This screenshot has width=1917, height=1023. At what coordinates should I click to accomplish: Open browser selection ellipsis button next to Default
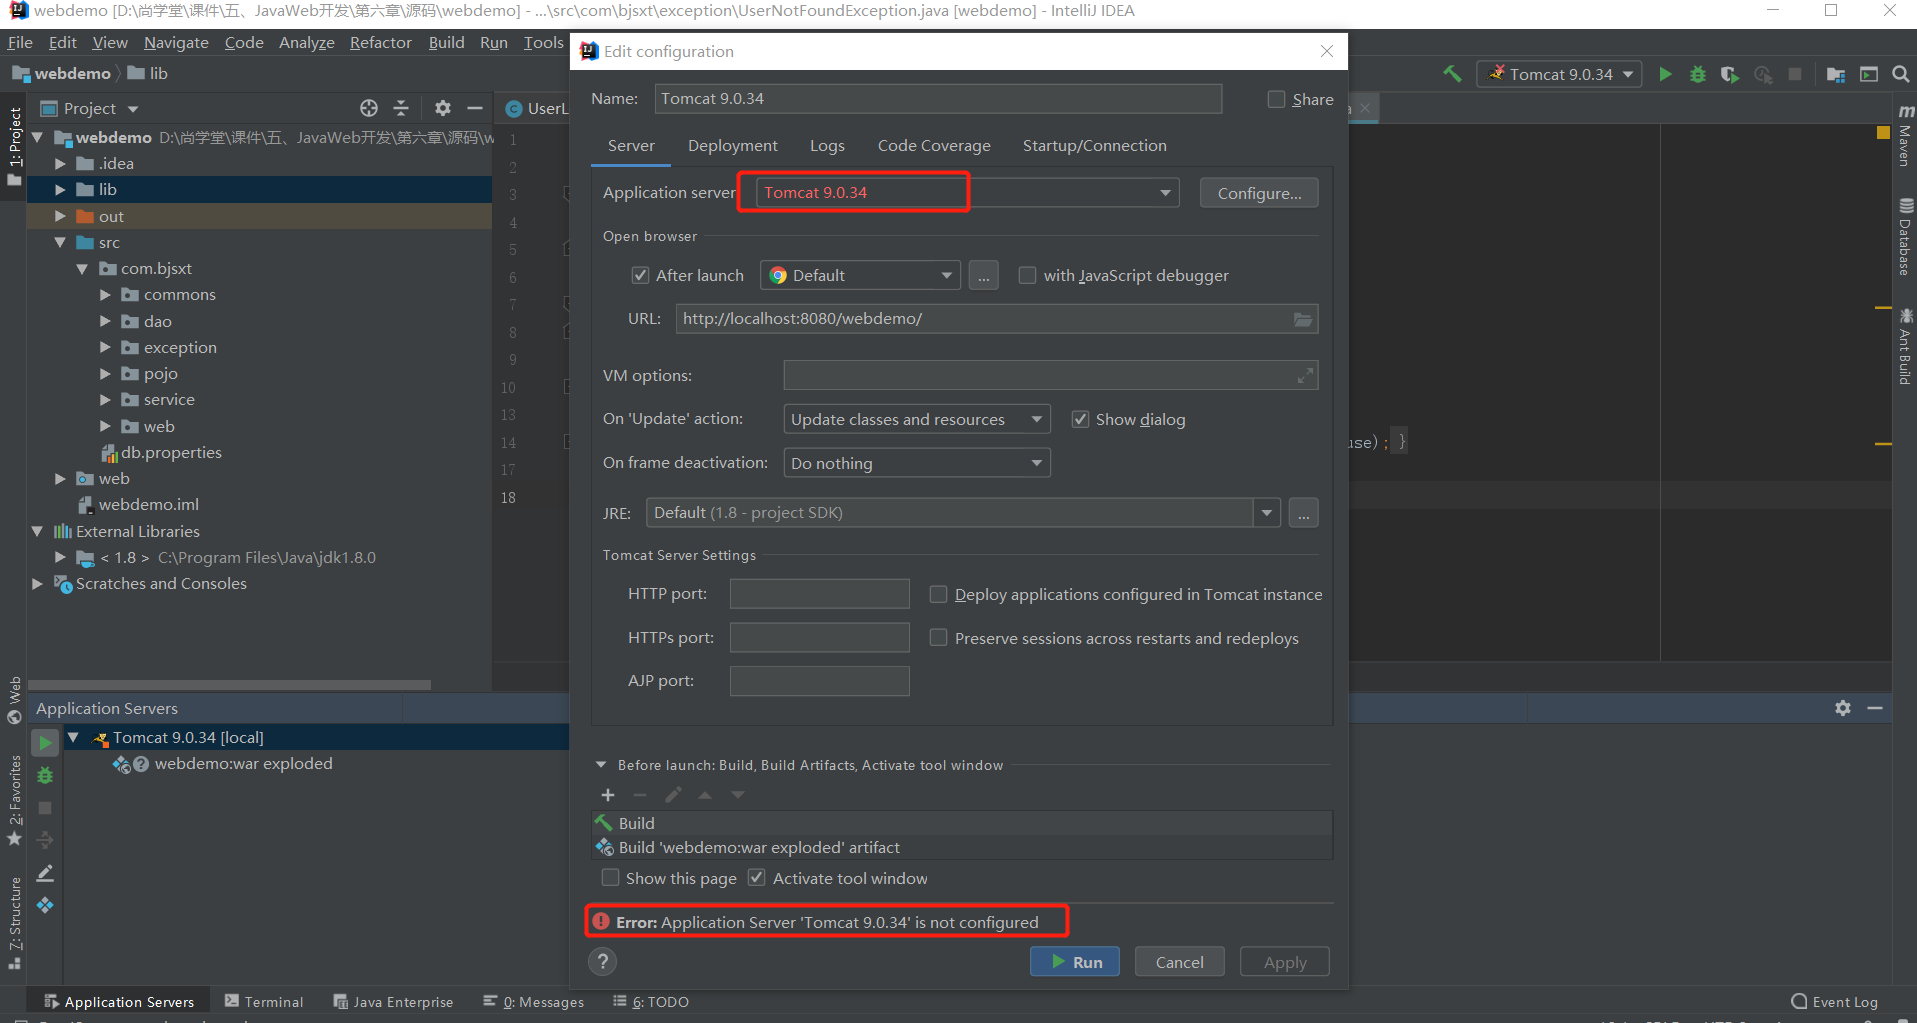click(x=984, y=276)
